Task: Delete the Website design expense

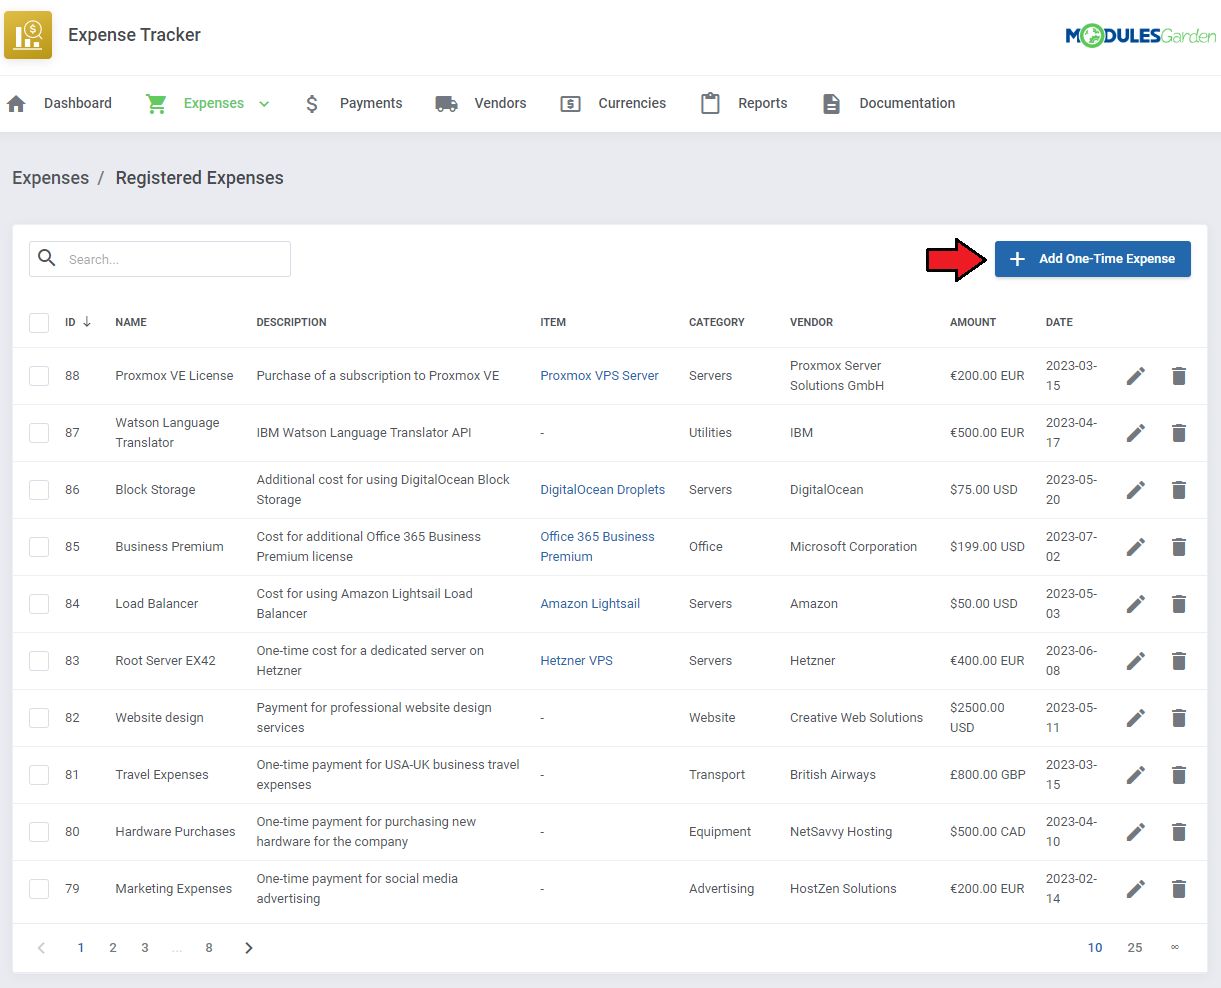Action: [1179, 718]
